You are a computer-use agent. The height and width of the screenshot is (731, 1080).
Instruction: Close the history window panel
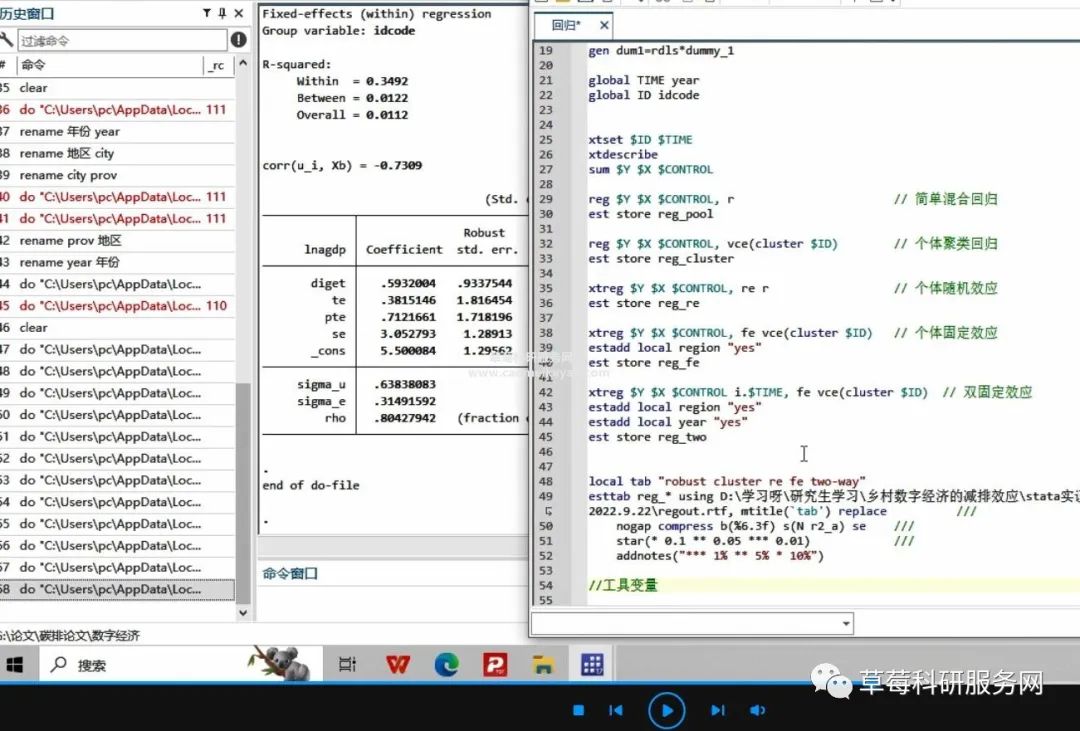click(x=239, y=13)
